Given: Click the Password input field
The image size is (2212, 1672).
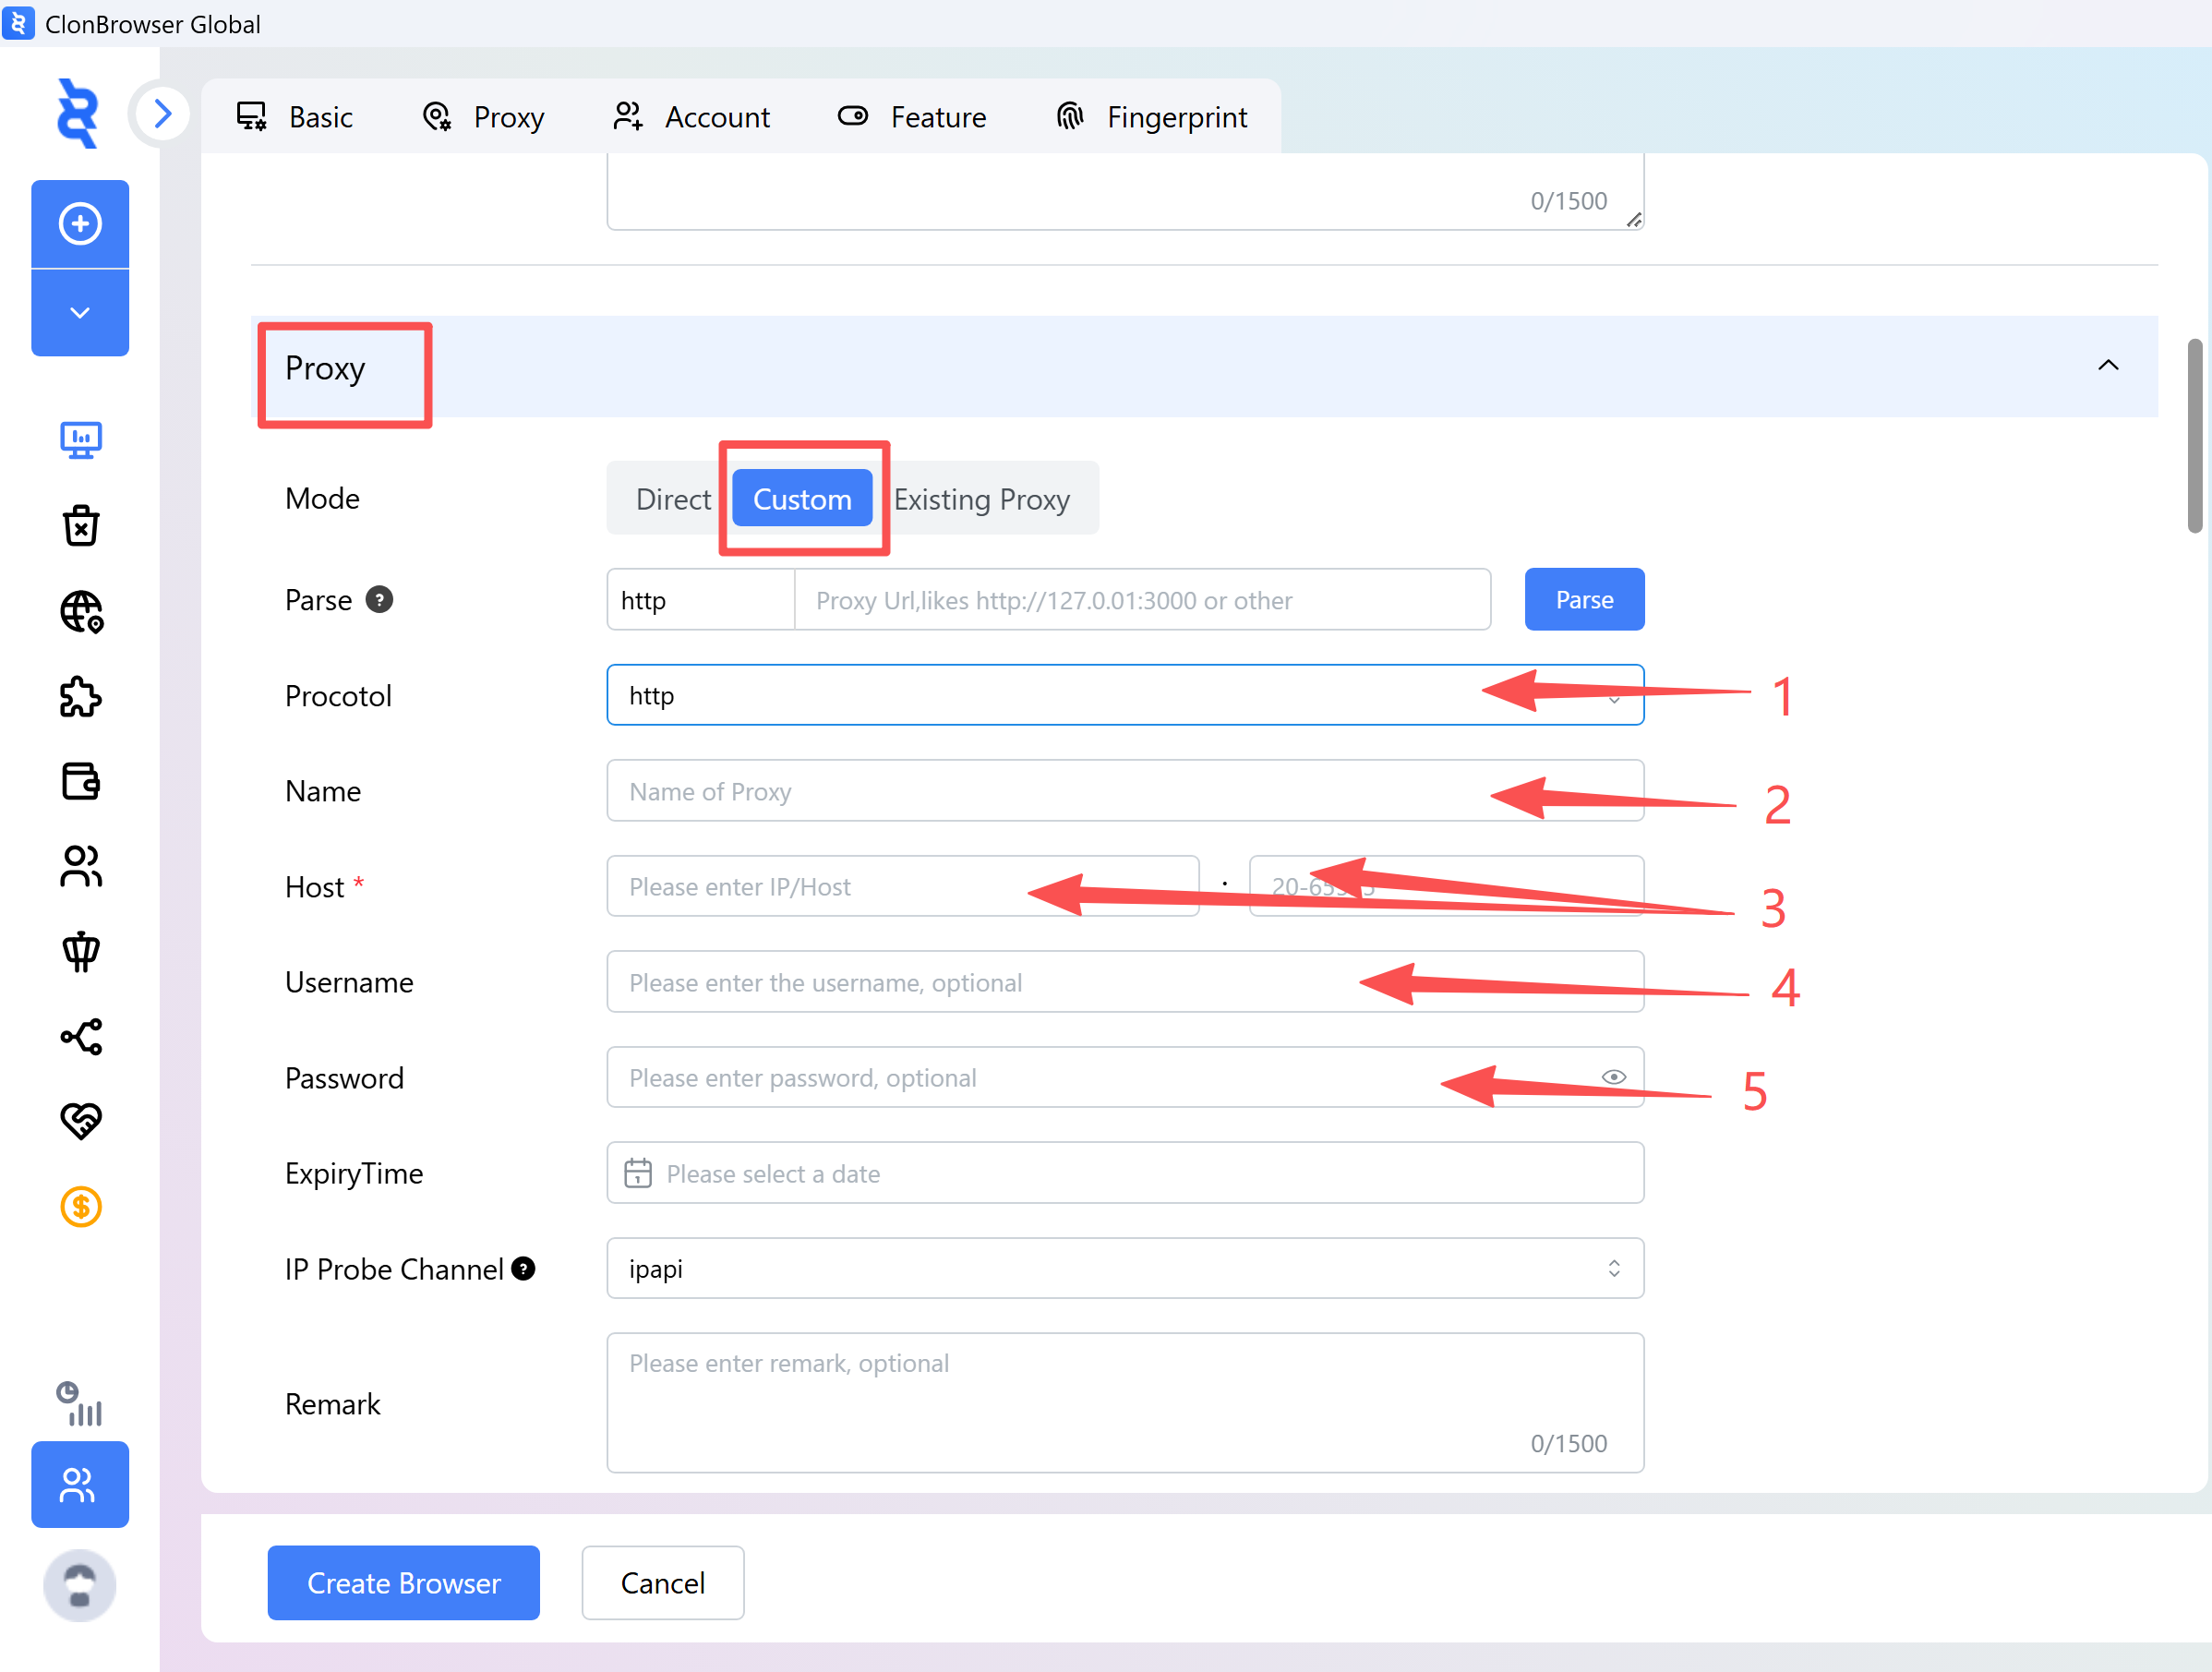Looking at the screenshot, I should pyautogui.click(x=1125, y=1078).
